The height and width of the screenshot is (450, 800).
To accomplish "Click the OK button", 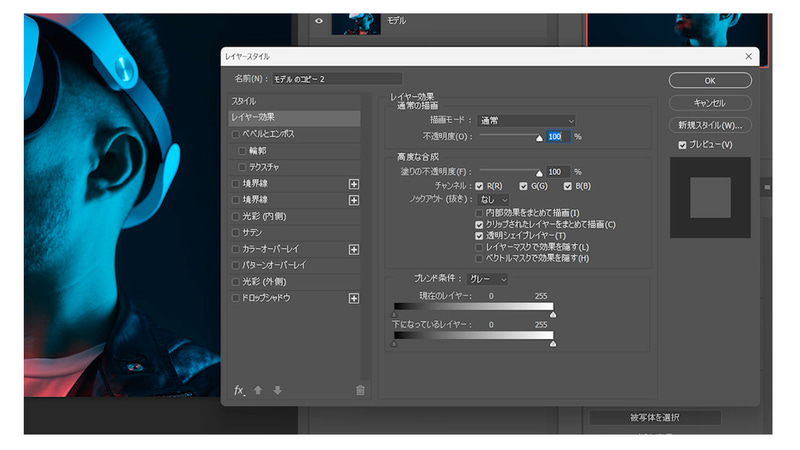I will 710,81.
